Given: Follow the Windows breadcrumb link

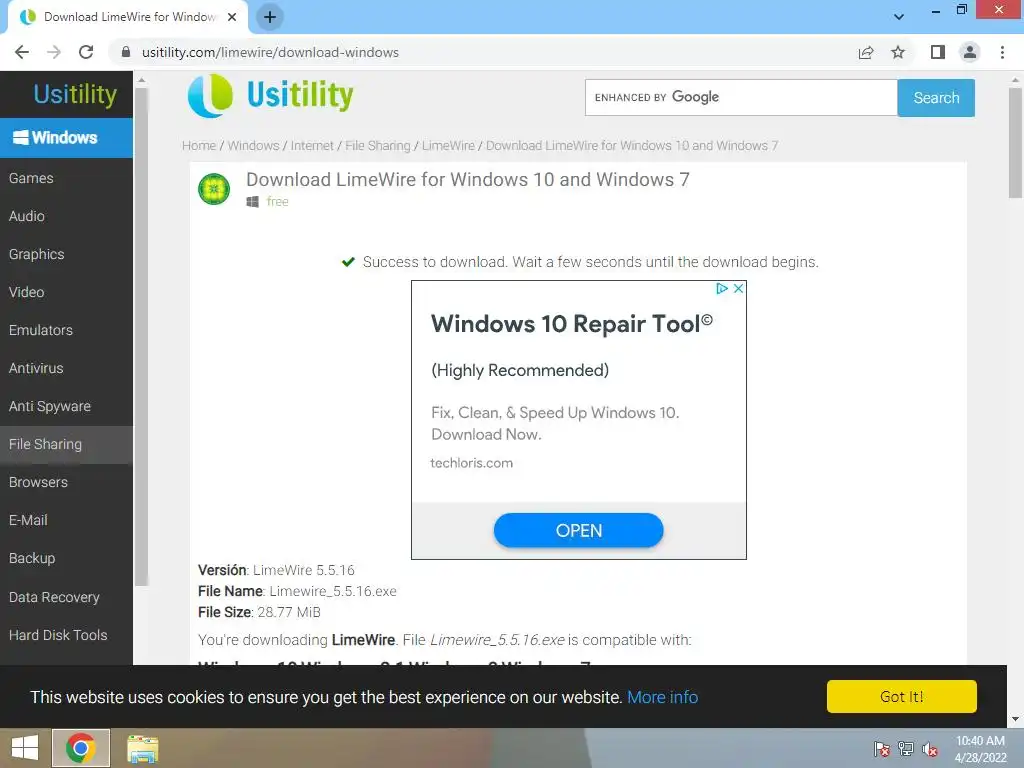Looking at the screenshot, I should tap(253, 146).
